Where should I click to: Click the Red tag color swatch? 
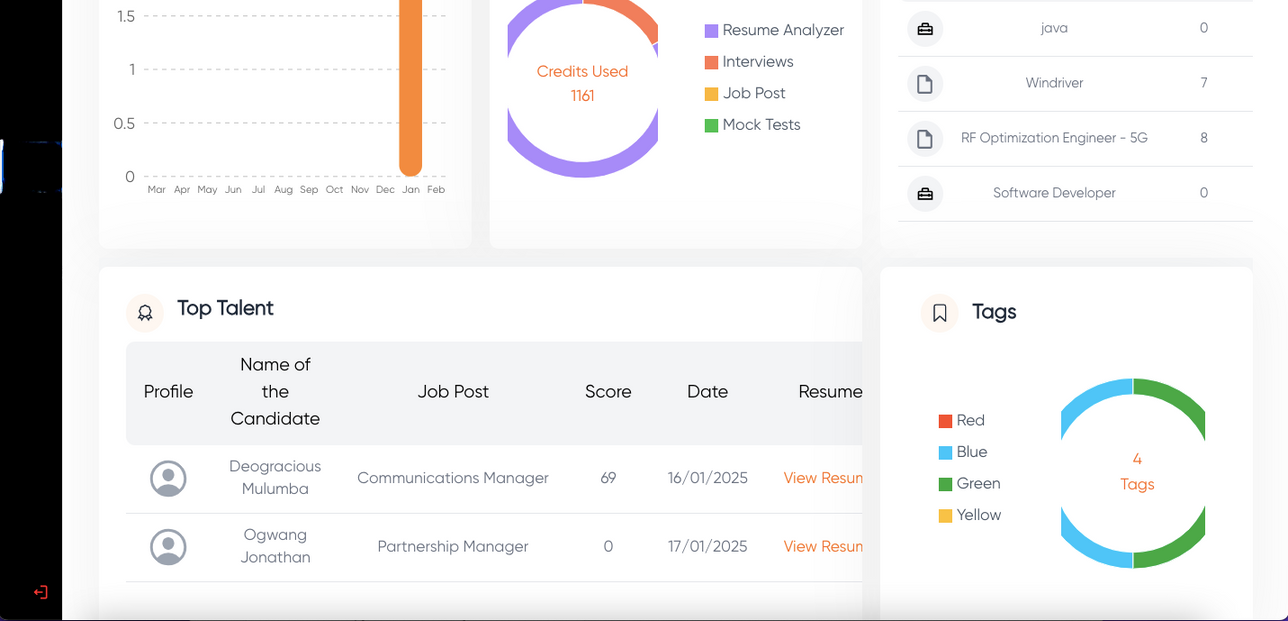click(945, 421)
